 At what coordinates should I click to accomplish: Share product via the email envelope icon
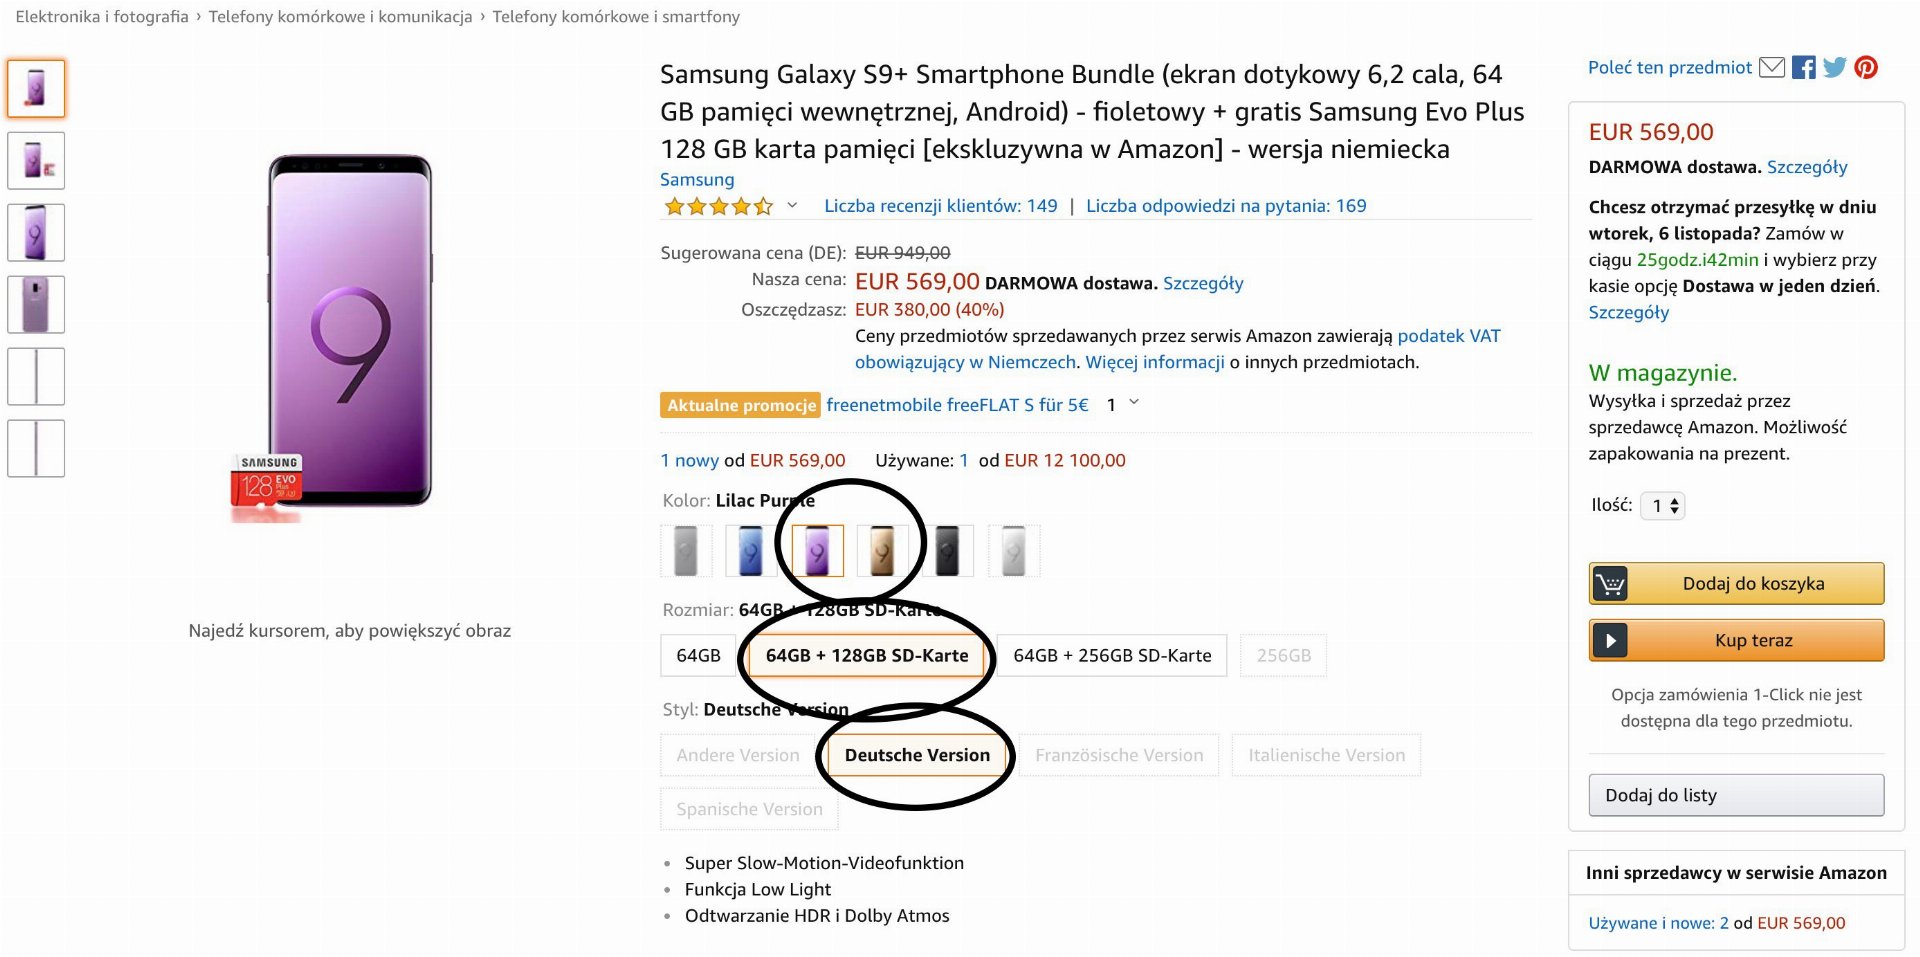pyautogui.click(x=1771, y=67)
